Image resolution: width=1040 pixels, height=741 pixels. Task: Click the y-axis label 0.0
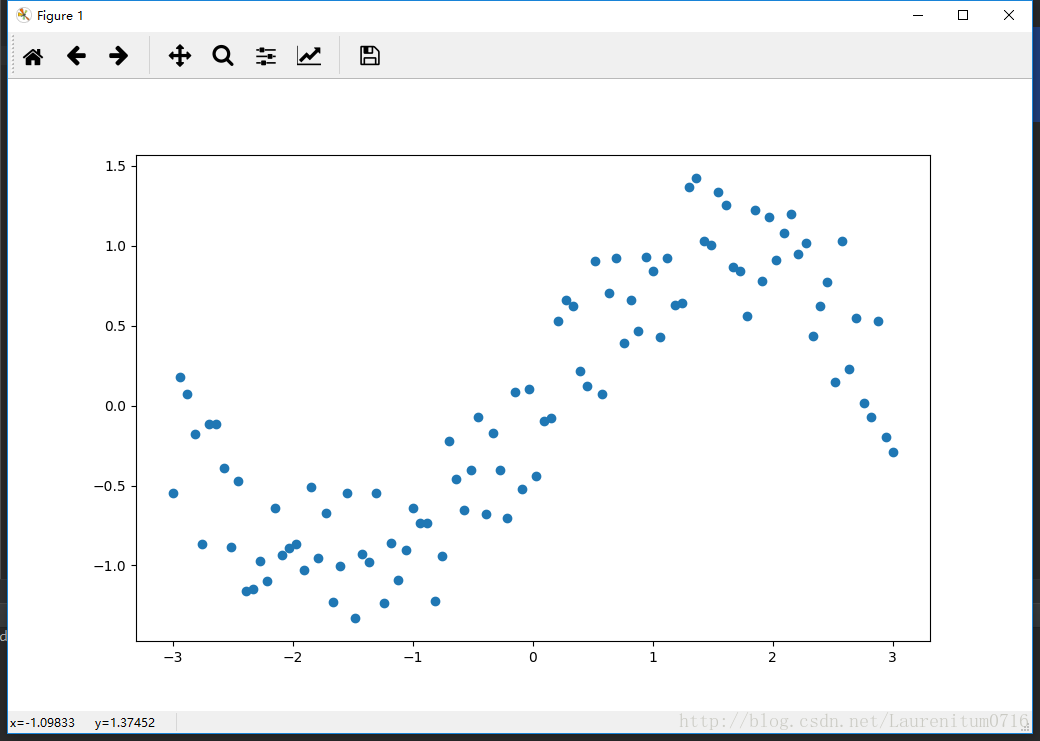point(116,406)
